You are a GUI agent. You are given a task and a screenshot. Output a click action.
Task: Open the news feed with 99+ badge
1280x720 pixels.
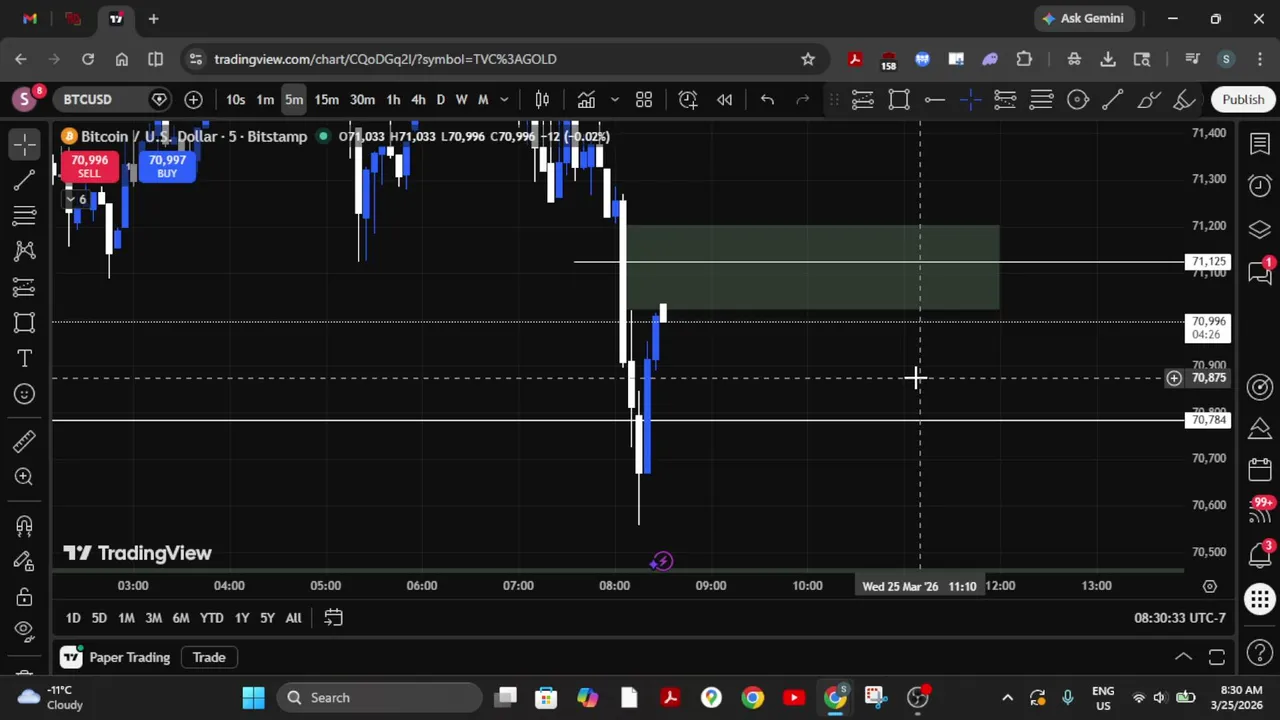[1260, 511]
